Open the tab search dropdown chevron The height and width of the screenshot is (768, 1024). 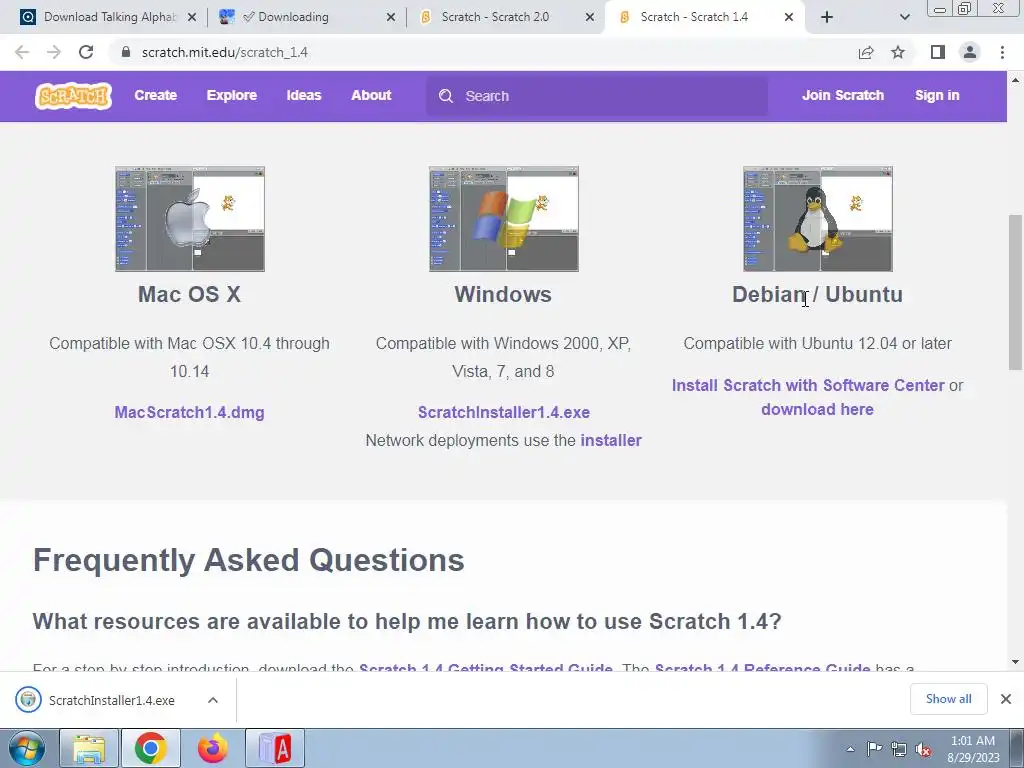point(904,17)
